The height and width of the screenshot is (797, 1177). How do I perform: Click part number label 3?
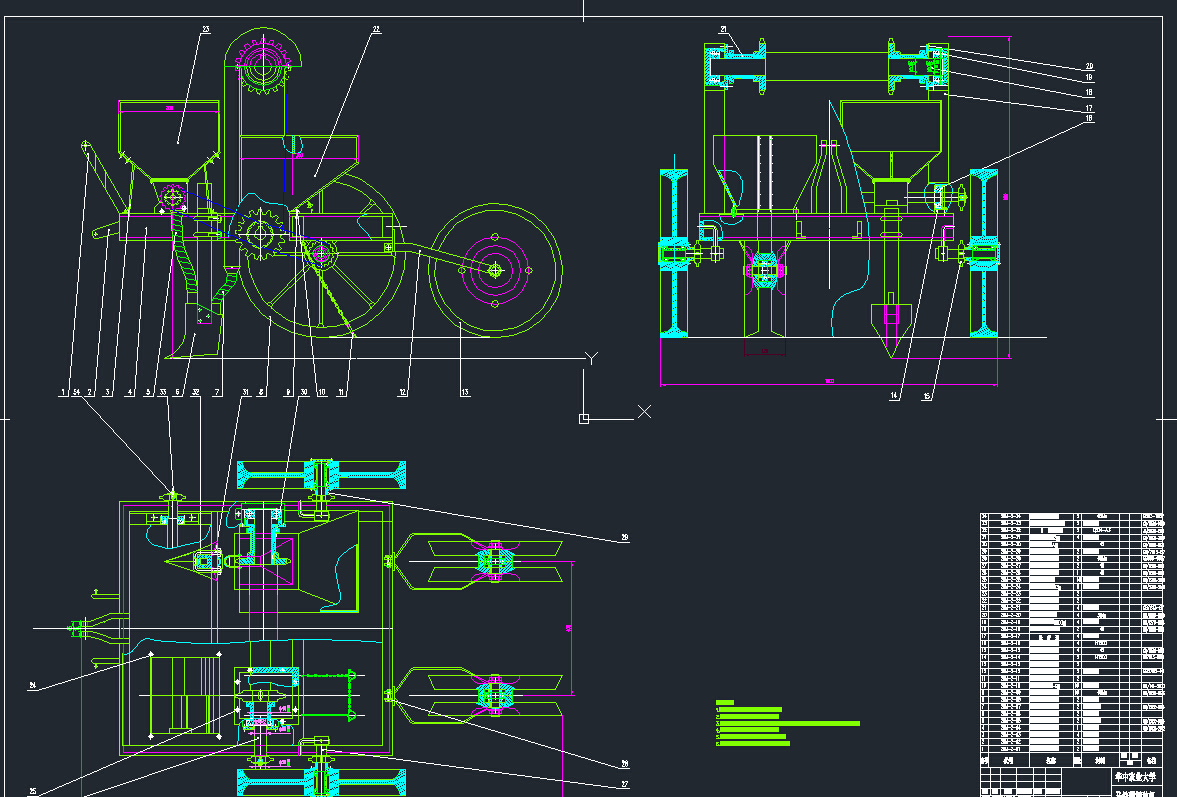108,392
